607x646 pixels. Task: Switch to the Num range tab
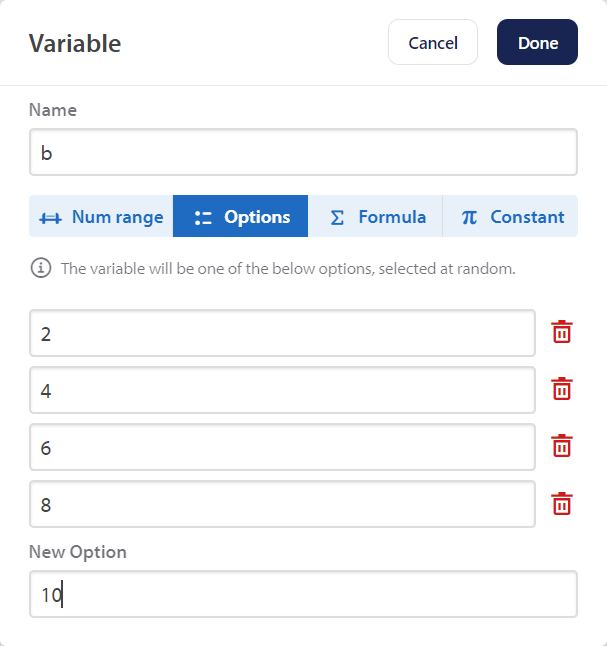tap(101, 216)
